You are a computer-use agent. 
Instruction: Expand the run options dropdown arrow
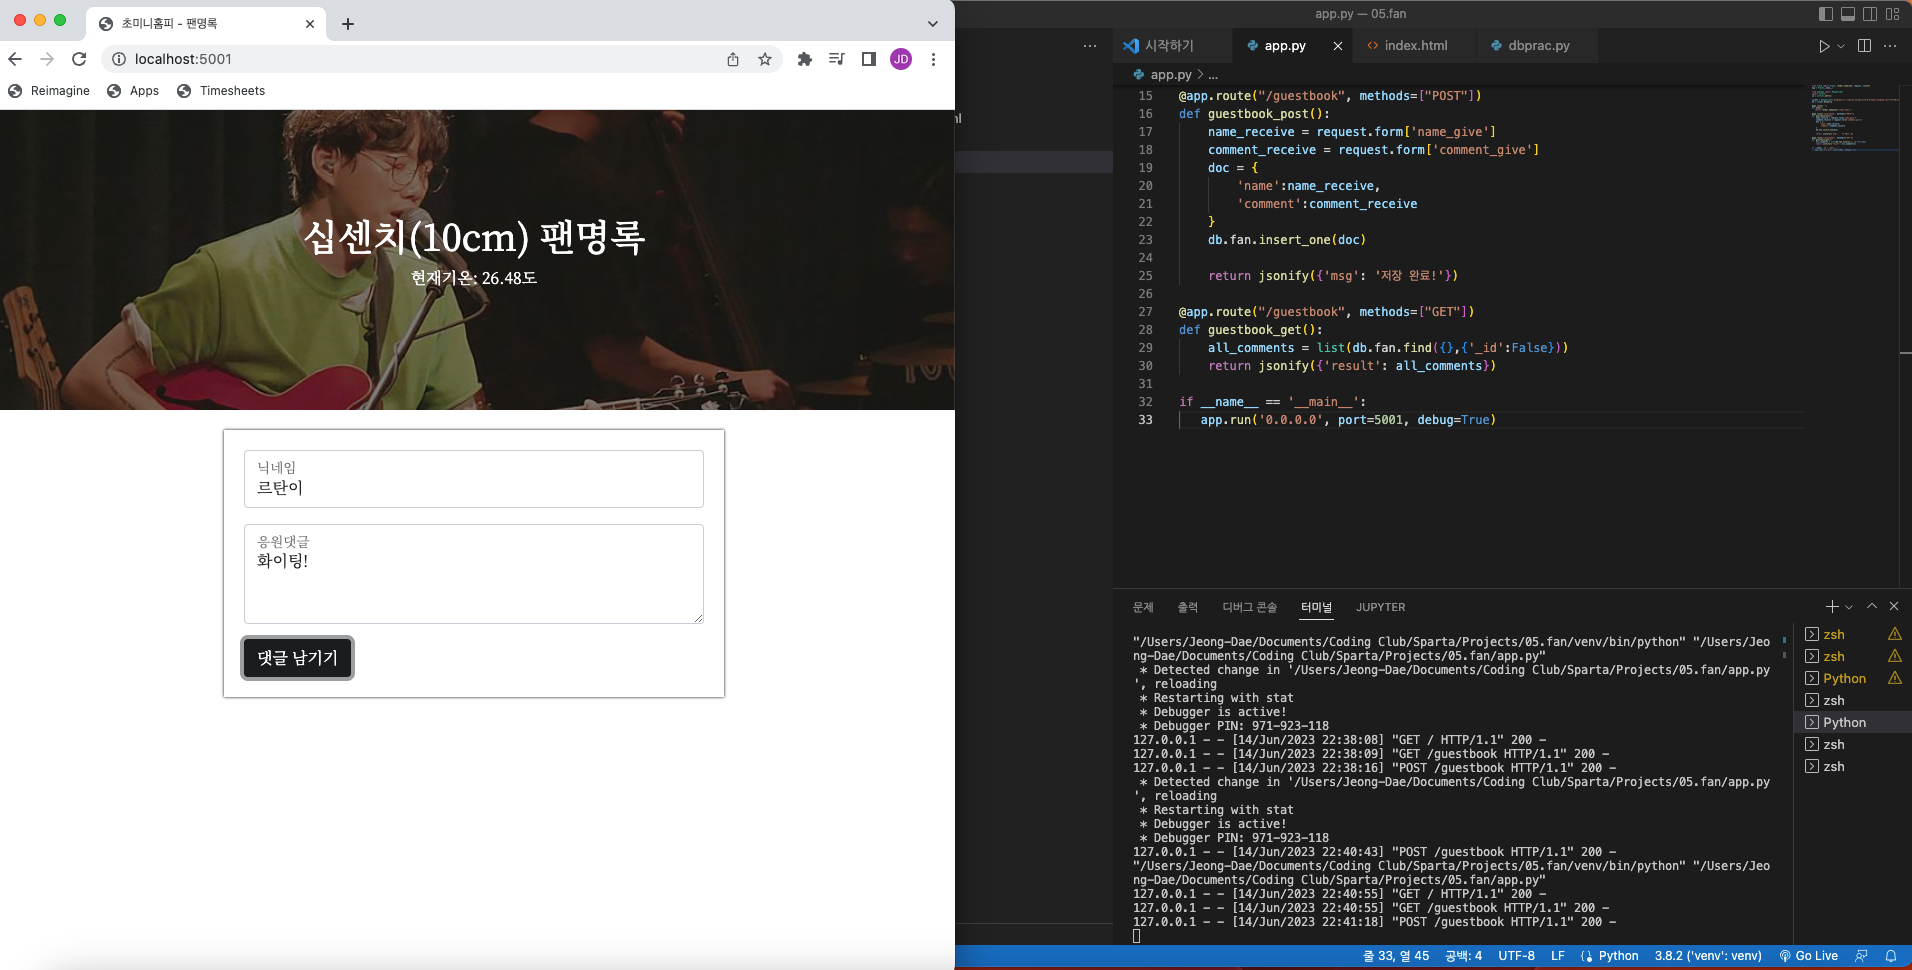coord(1841,46)
